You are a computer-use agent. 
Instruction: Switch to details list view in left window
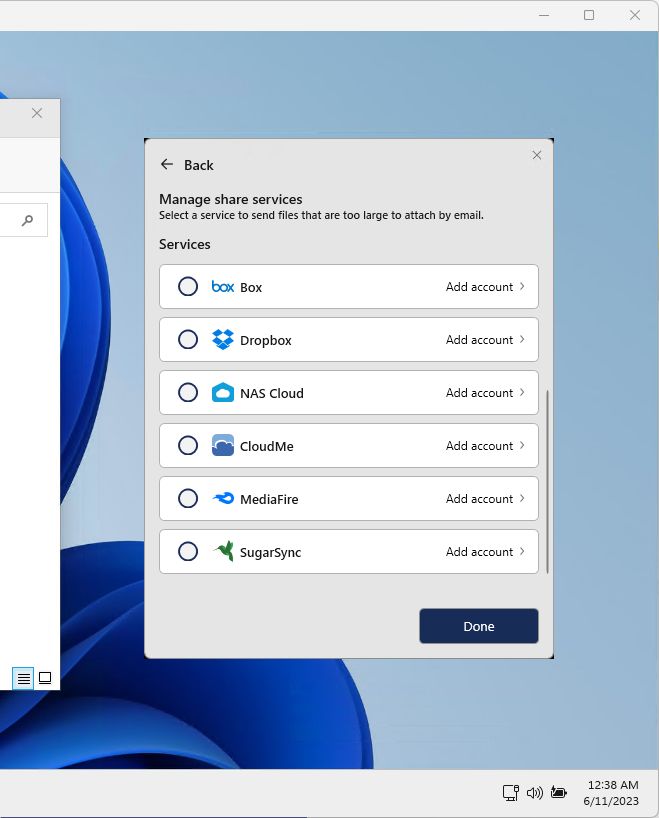pos(23,678)
